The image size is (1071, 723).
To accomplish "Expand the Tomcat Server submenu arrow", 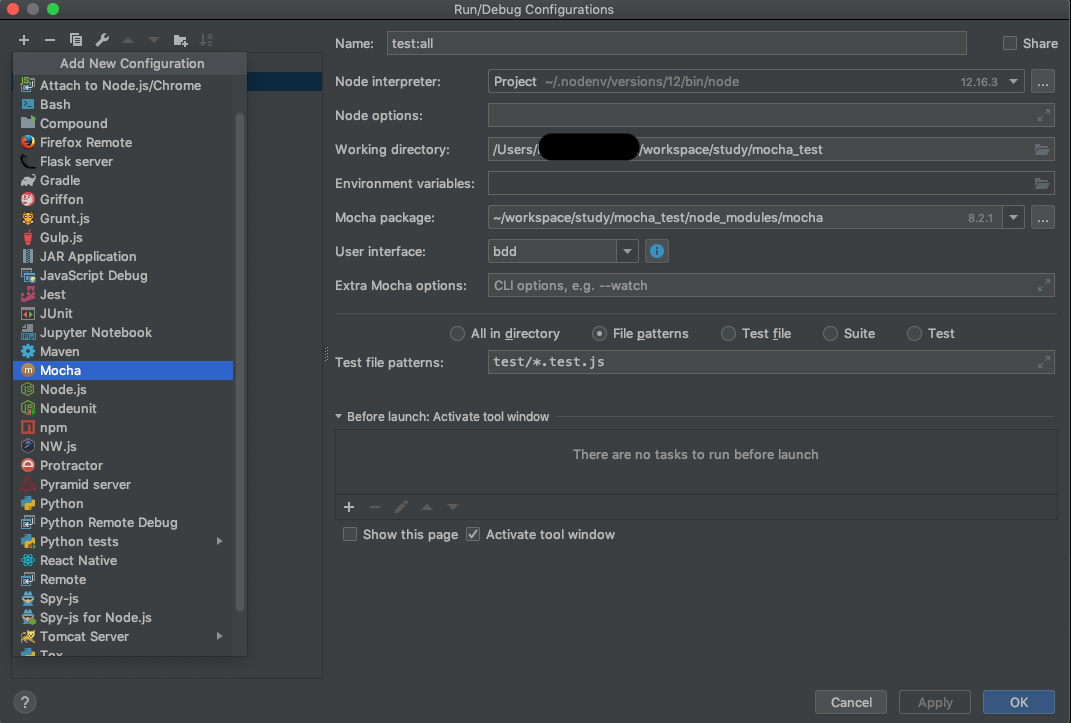I will point(220,636).
